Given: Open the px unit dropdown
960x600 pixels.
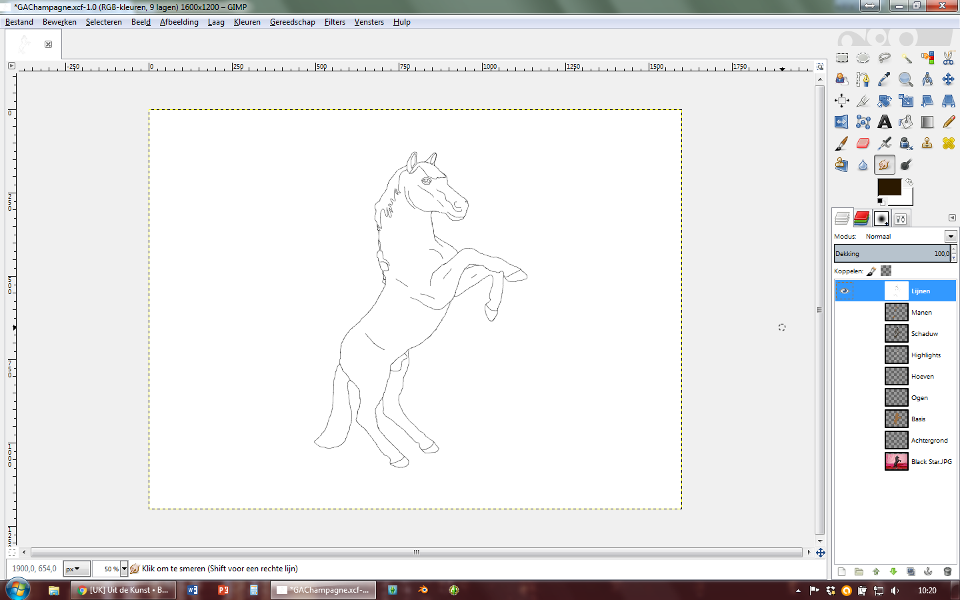Looking at the screenshot, I should [78, 568].
